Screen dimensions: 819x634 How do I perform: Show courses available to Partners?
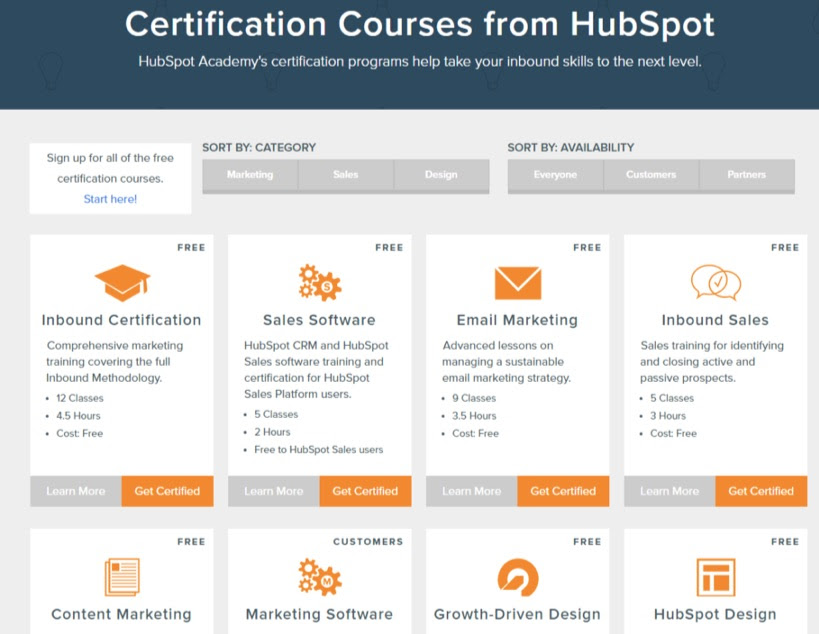pyautogui.click(x=747, y=175)
